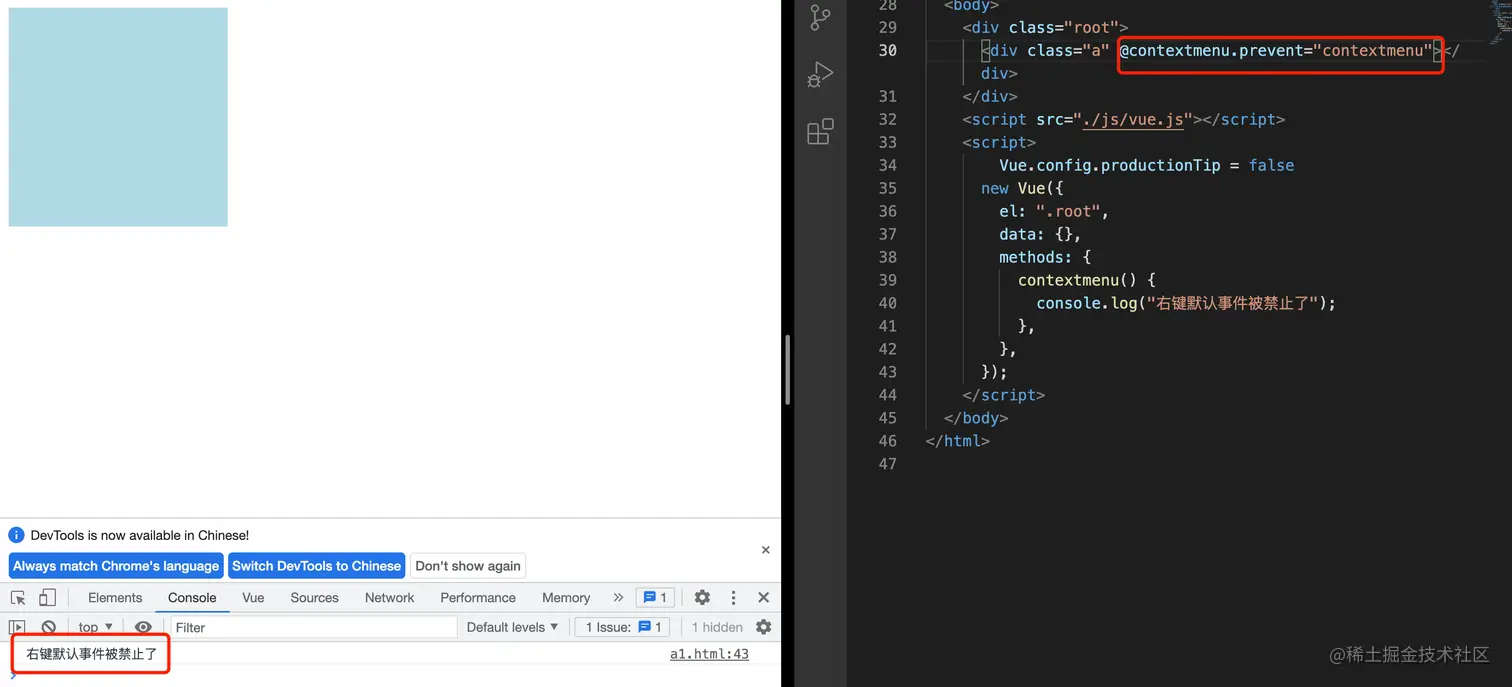Click the logged message 右键默认事件被禁止了
This screenshot has width=1512, height=687.
point(92,654)
